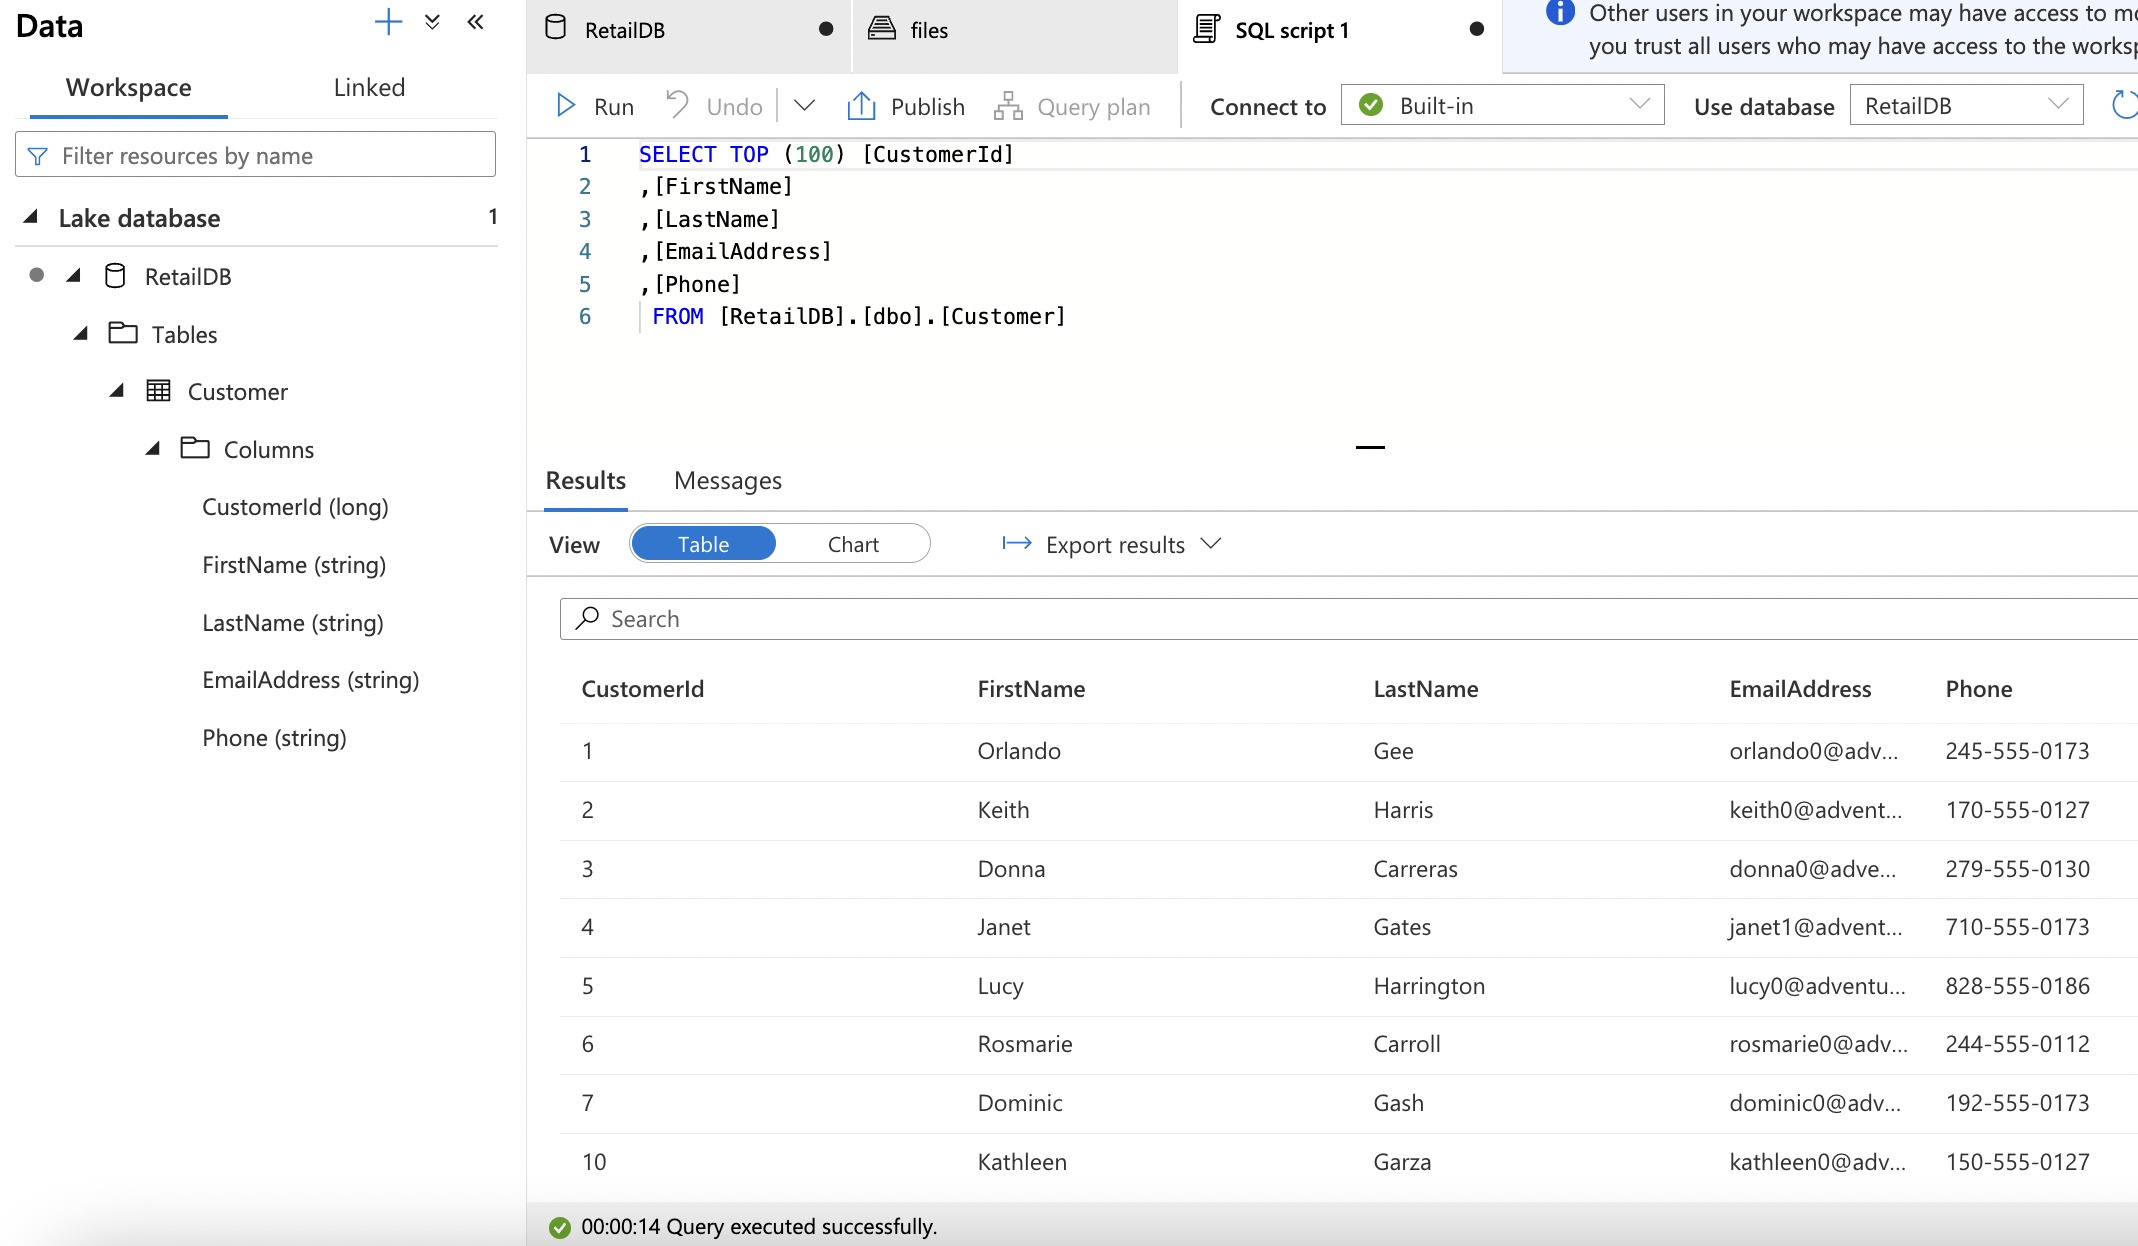Collapse the Lake database section
This screenshot has height=1246, width=2138.
[x=31, y=217]
